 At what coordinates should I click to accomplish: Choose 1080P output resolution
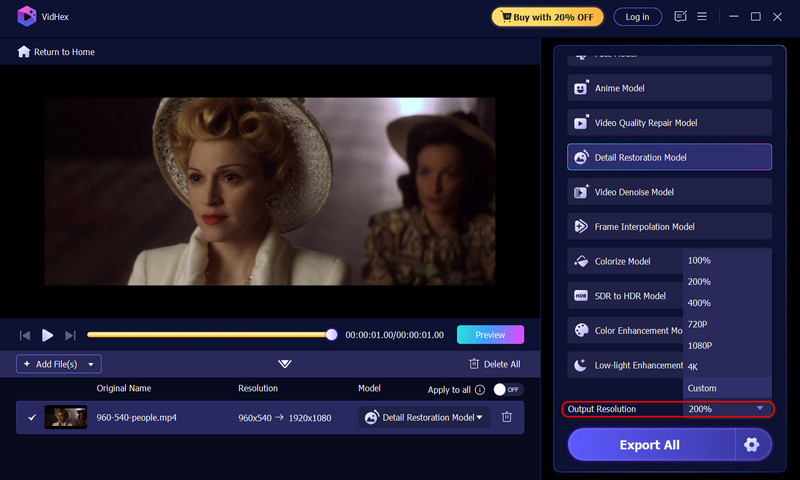727,345
